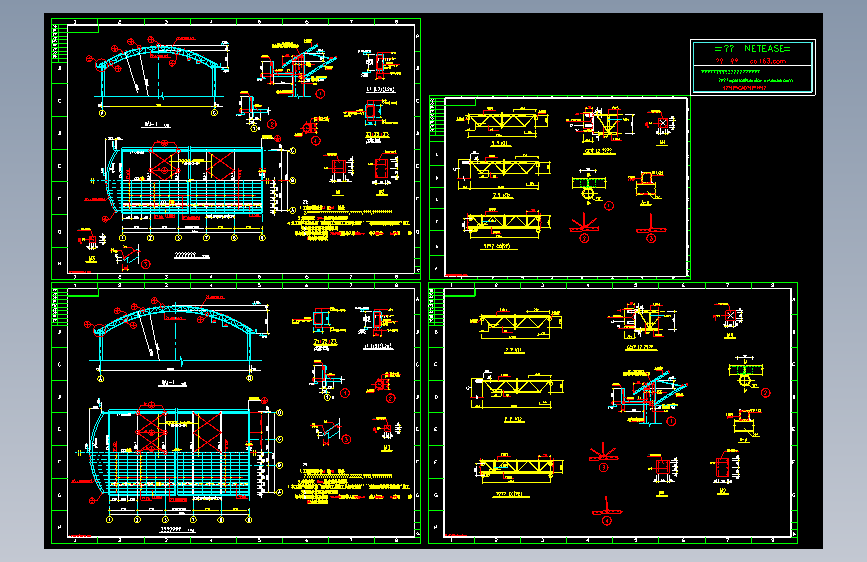
Task: Click red detail marker 2 in bottom-right sheet
Action: coord(765,393)
